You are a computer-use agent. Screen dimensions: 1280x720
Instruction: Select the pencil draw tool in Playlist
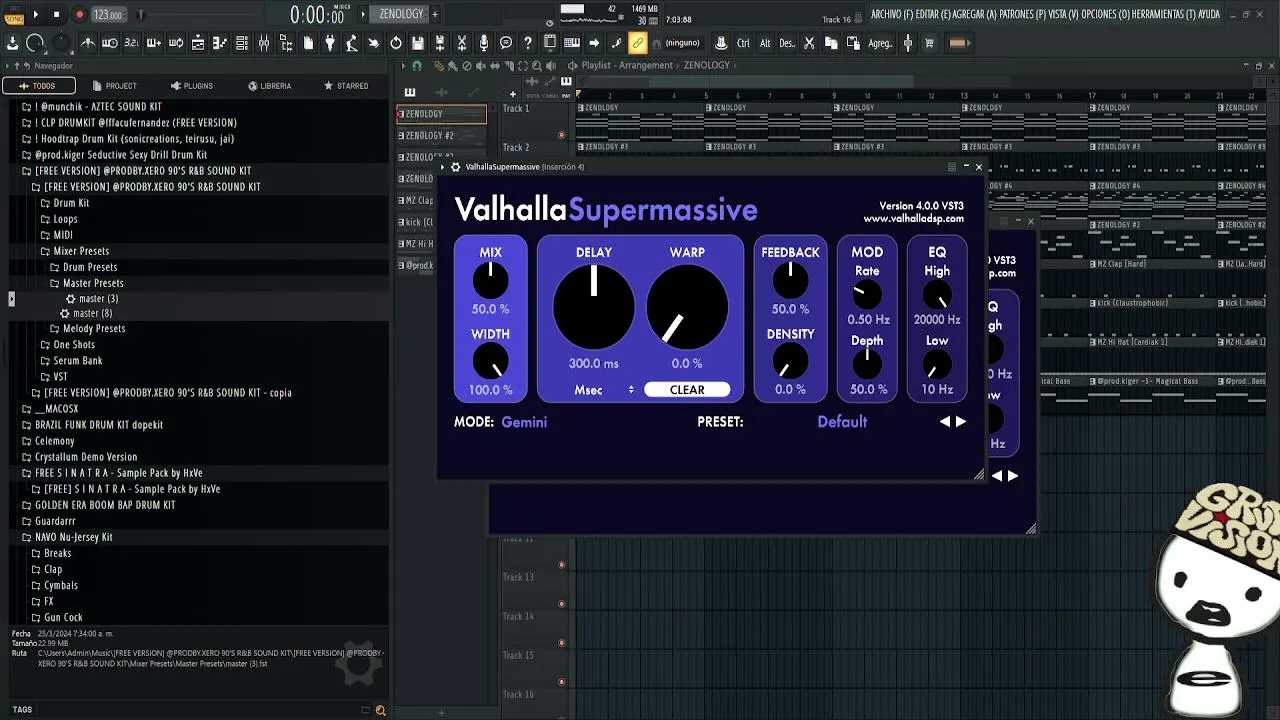[438, 66]
